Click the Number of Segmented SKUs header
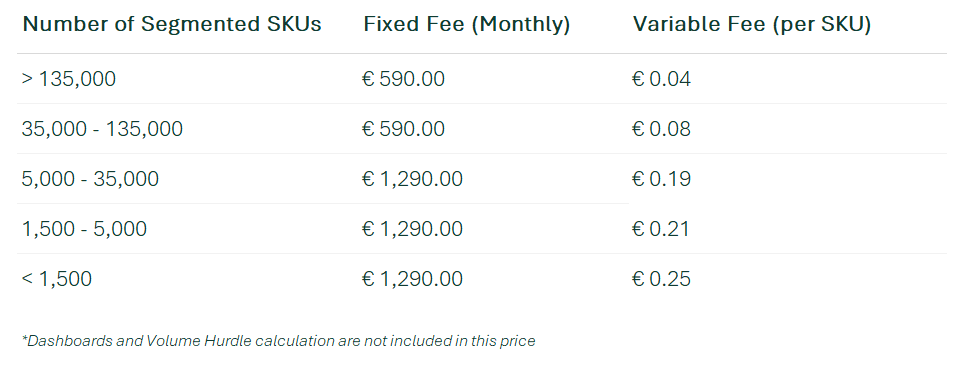Image resolution: width=964 pixels, height=370 pixels. click(x=172, y=25)
